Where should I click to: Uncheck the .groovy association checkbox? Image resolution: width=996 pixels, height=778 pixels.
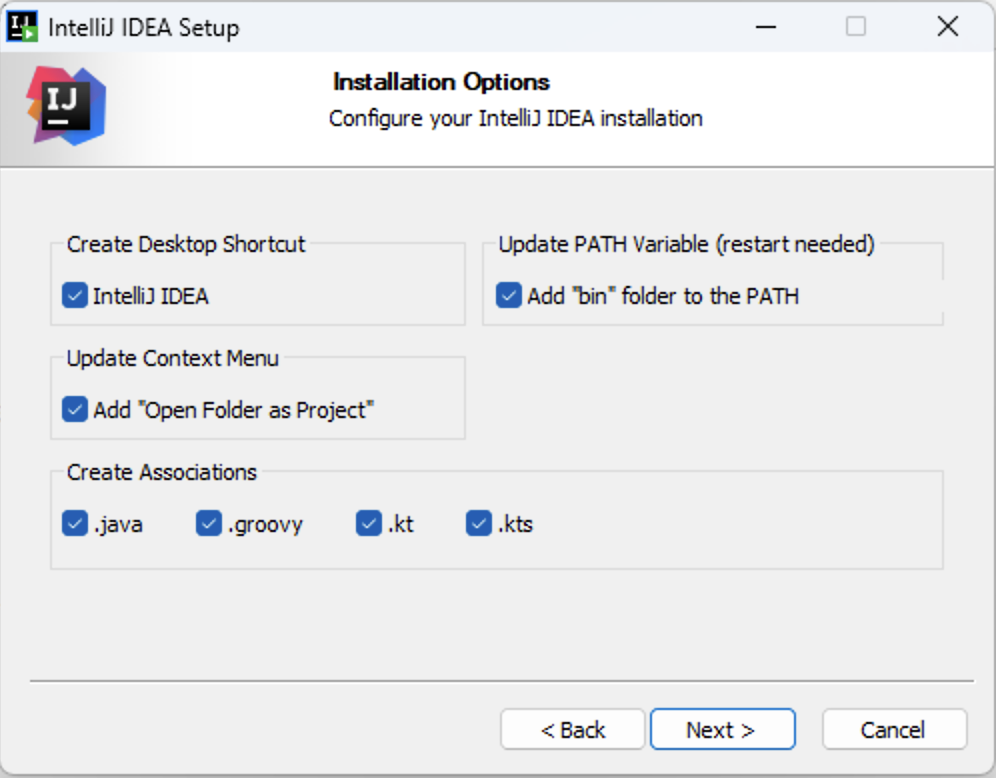209,524
